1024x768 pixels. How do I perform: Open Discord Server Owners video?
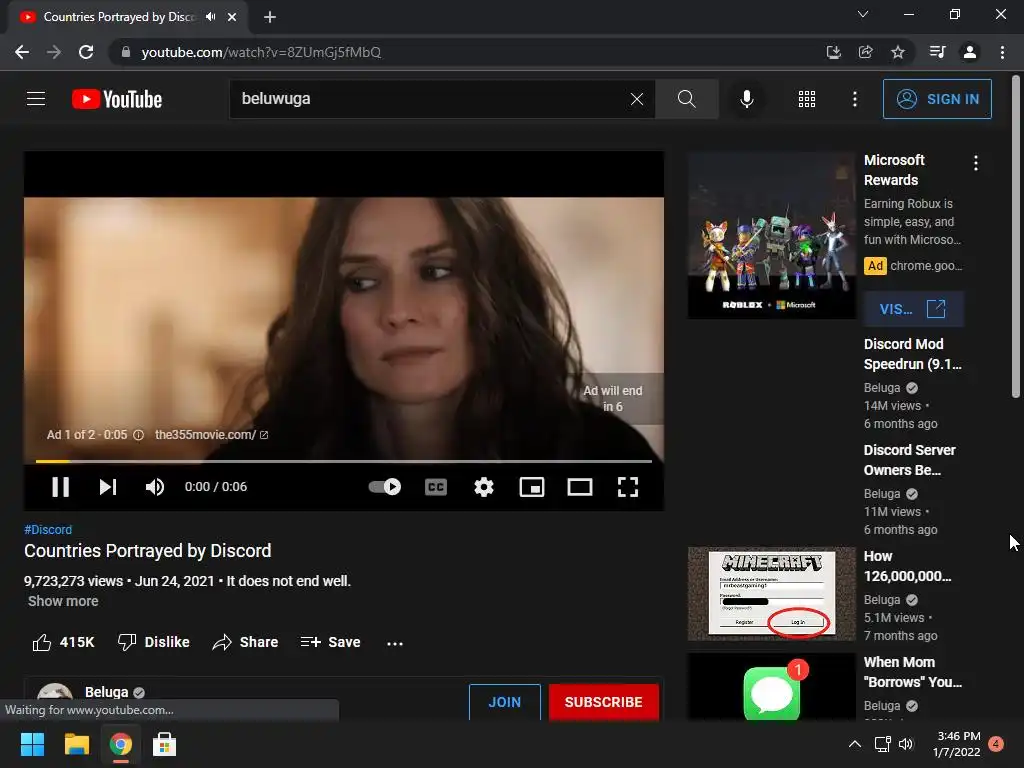(909, 460)
